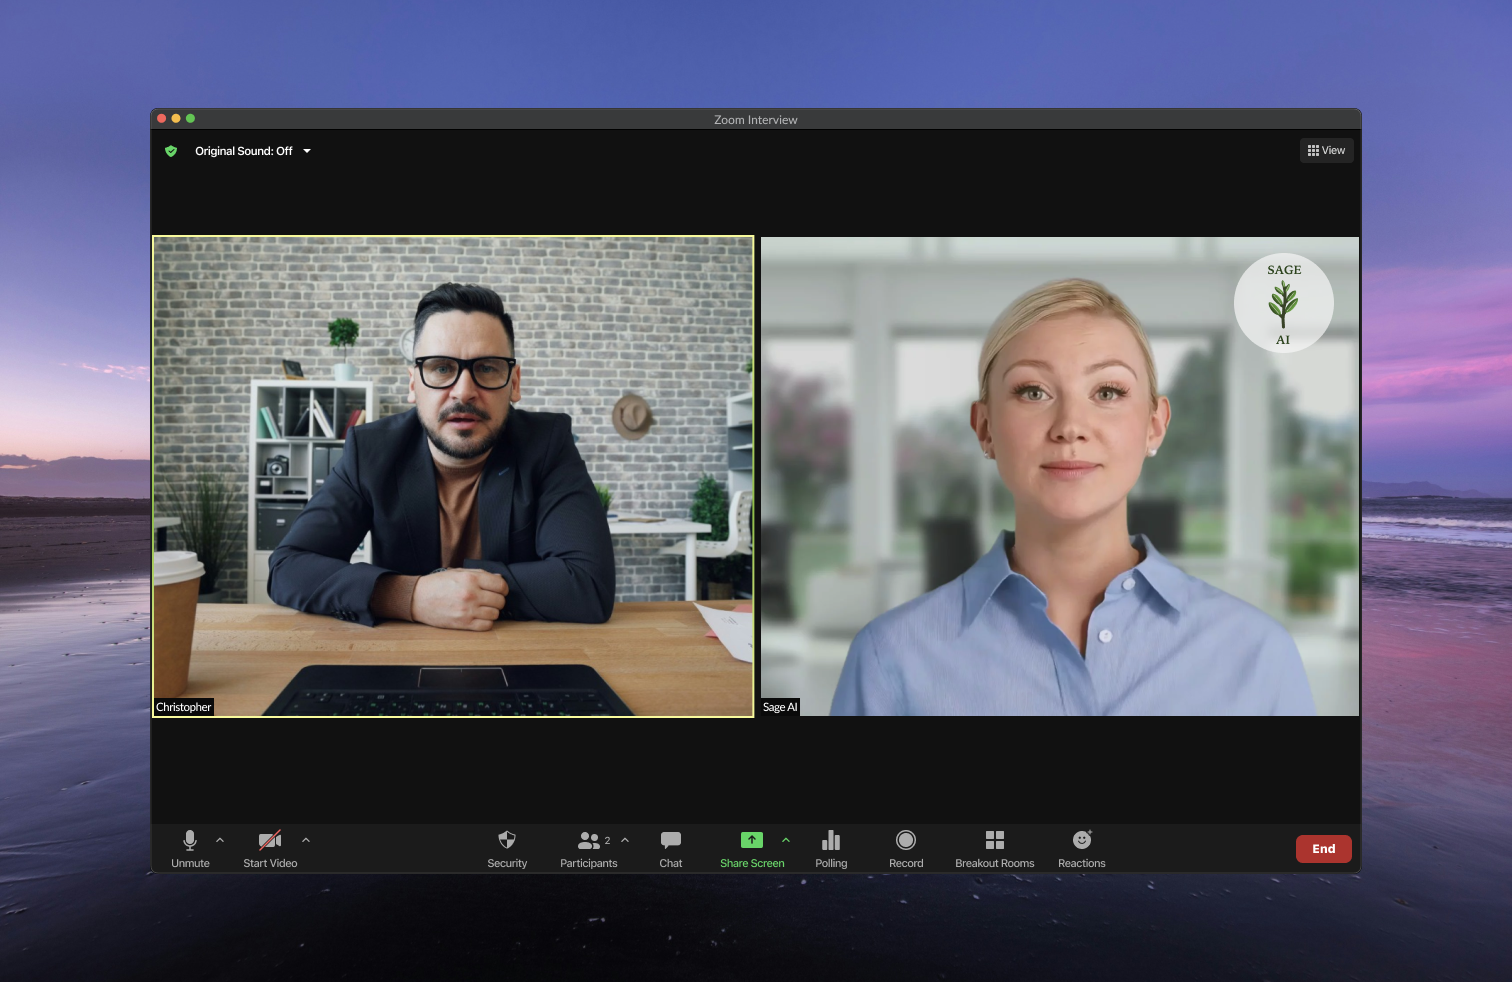This screenshot has width=1512, height=982.
Task: Start Video with the camera toggle
Action: pos(270,847)
